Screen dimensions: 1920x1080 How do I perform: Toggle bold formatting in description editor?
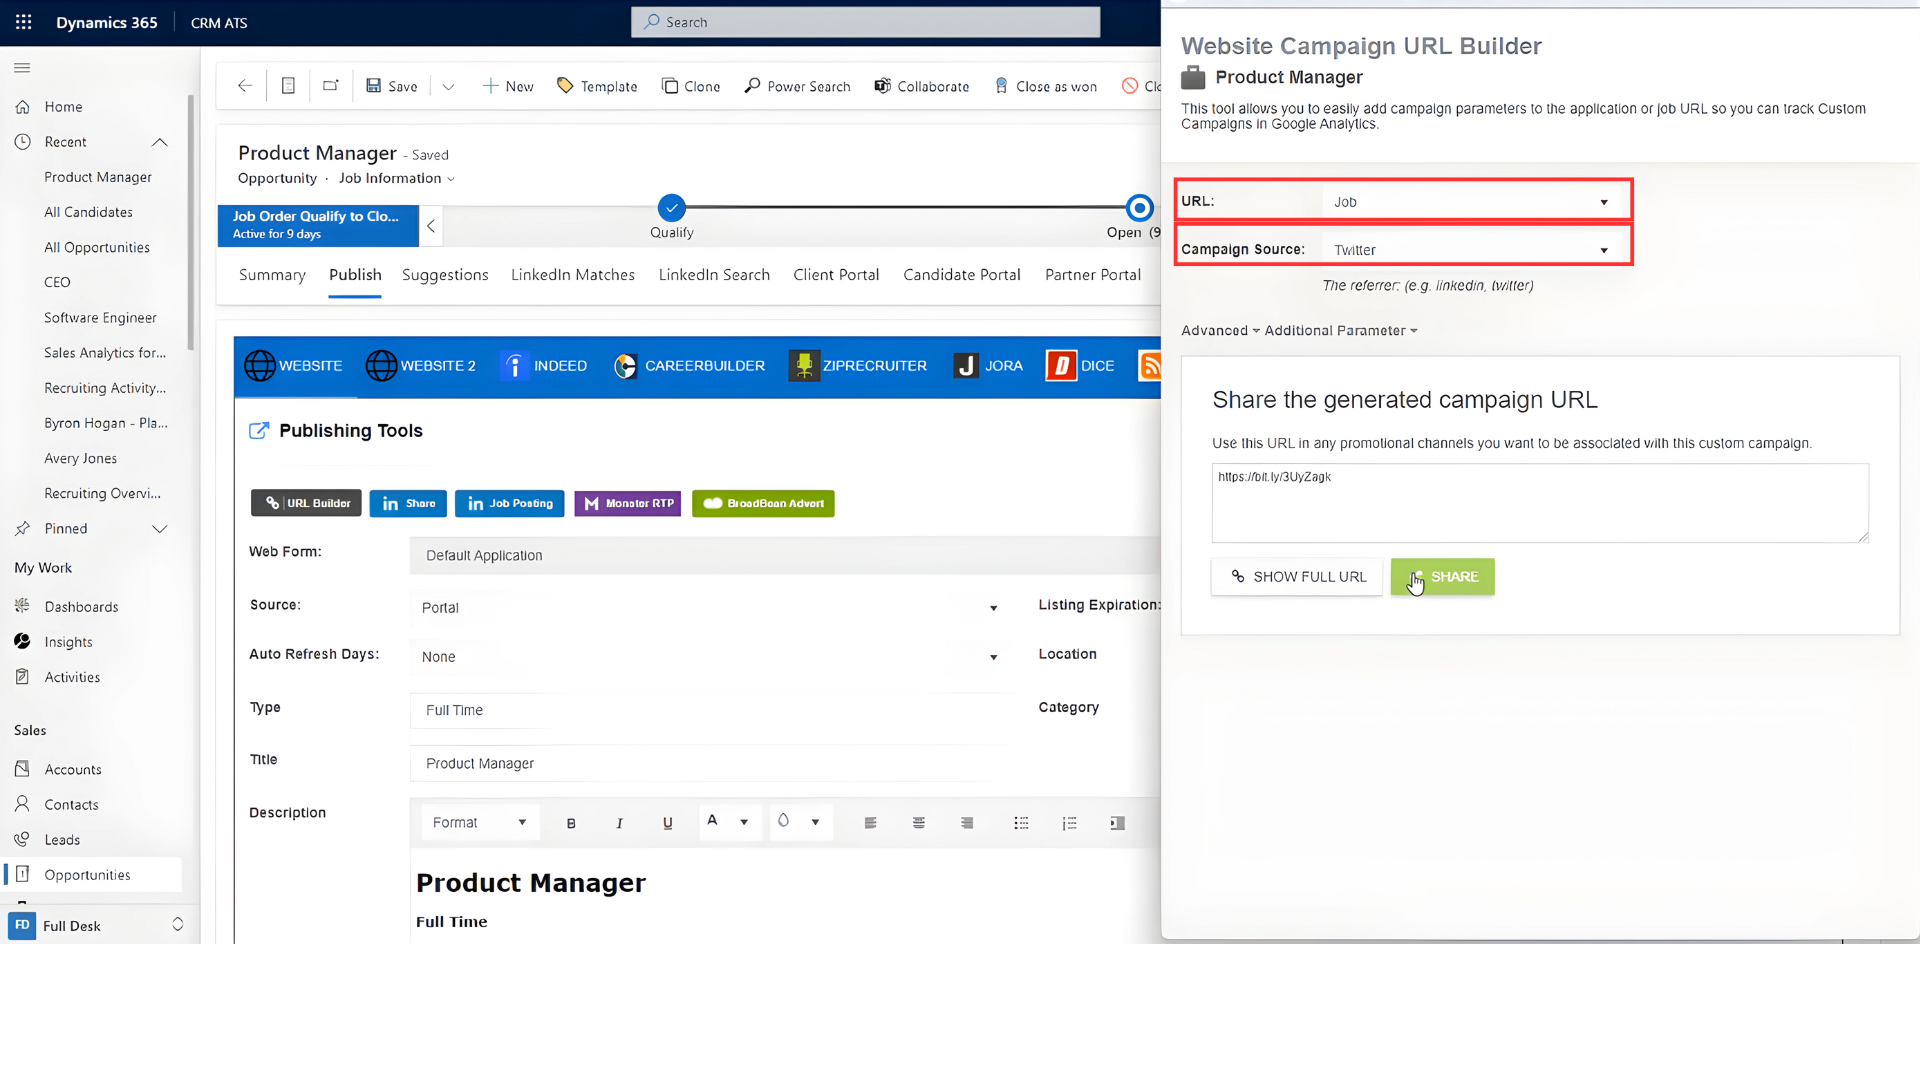pyautogui.click(x=571, y=824)
